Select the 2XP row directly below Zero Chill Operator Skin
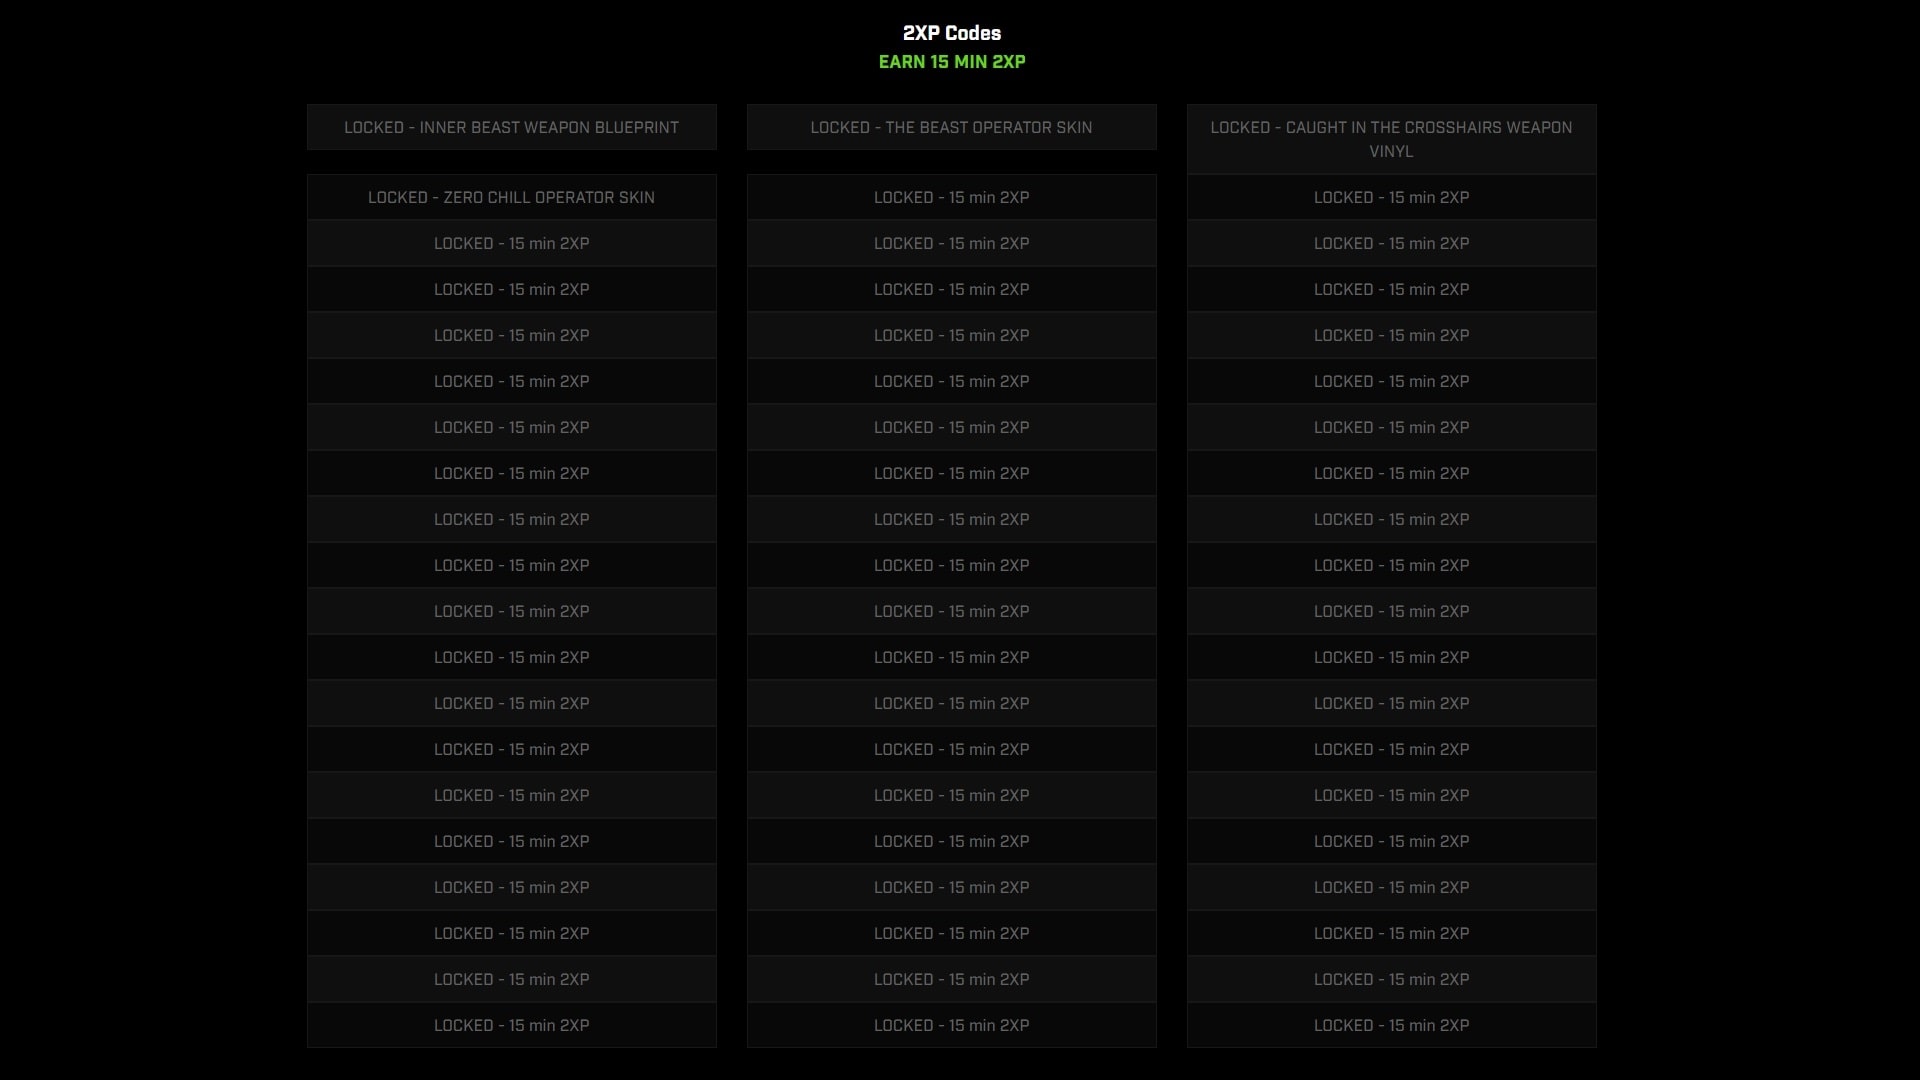 [511, 243]
